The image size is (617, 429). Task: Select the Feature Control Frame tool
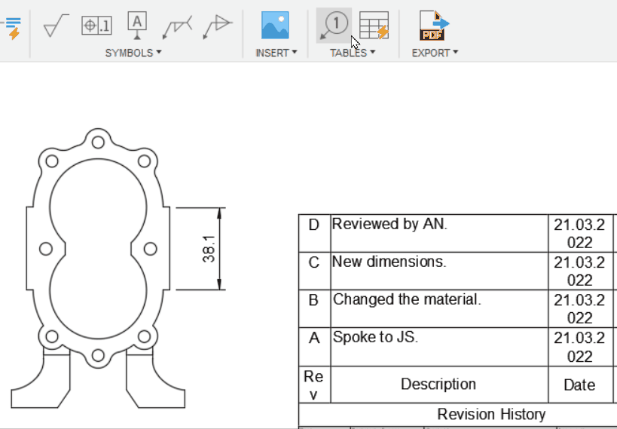click(96, 26)
